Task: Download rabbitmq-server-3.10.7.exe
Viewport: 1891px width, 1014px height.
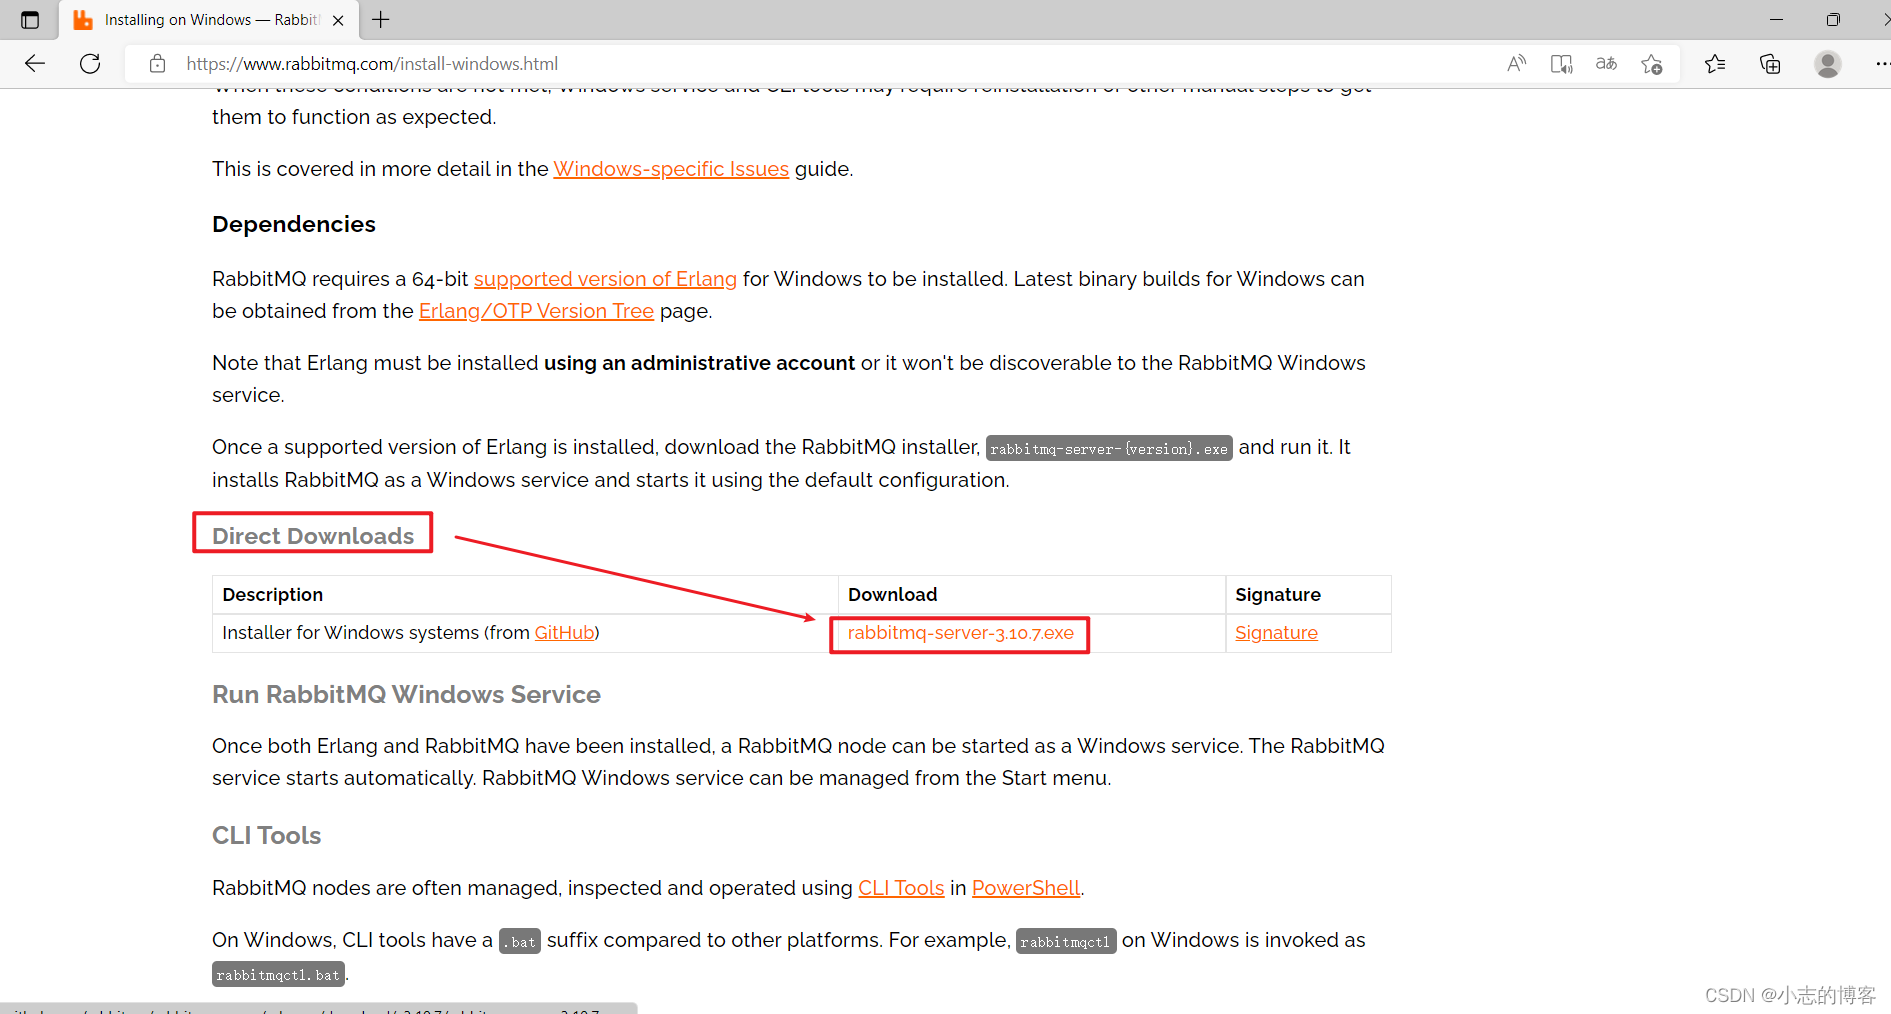Action: click(x=960, y=633)
